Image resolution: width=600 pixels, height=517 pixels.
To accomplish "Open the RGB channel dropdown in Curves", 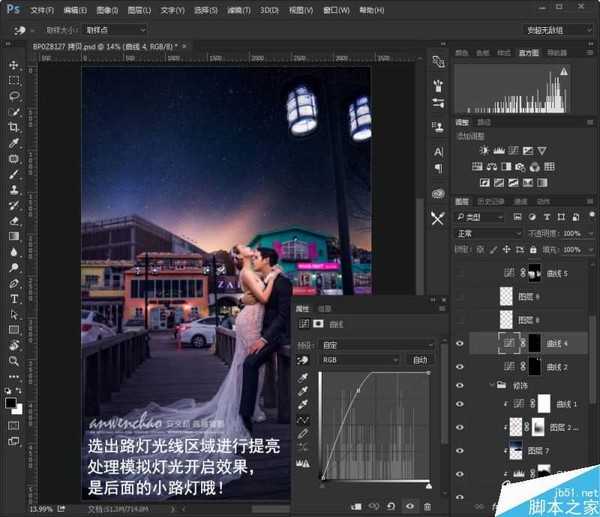I will 360,359.
